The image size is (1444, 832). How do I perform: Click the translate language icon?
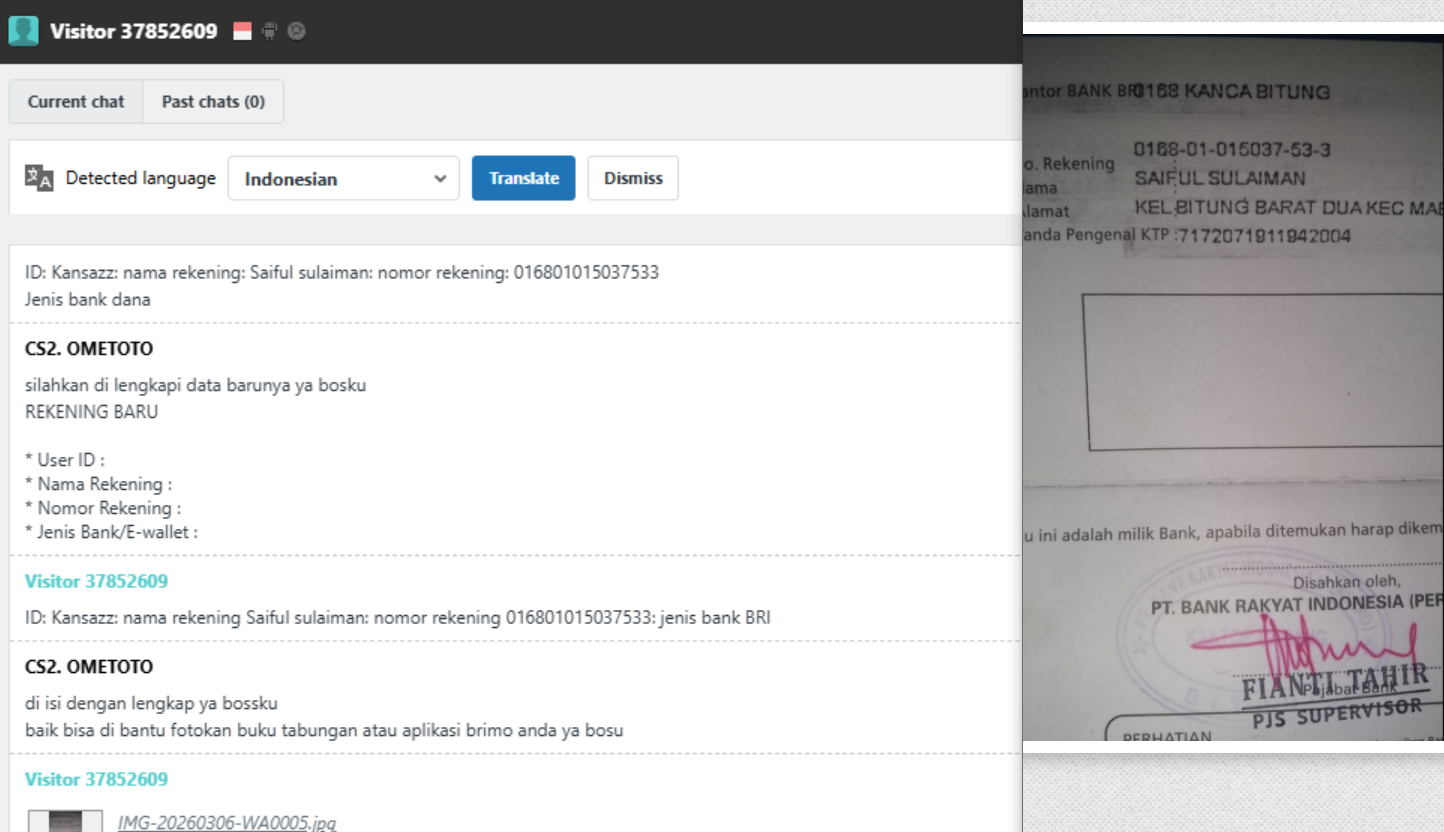pyautogui.click(x=38, y=178)
